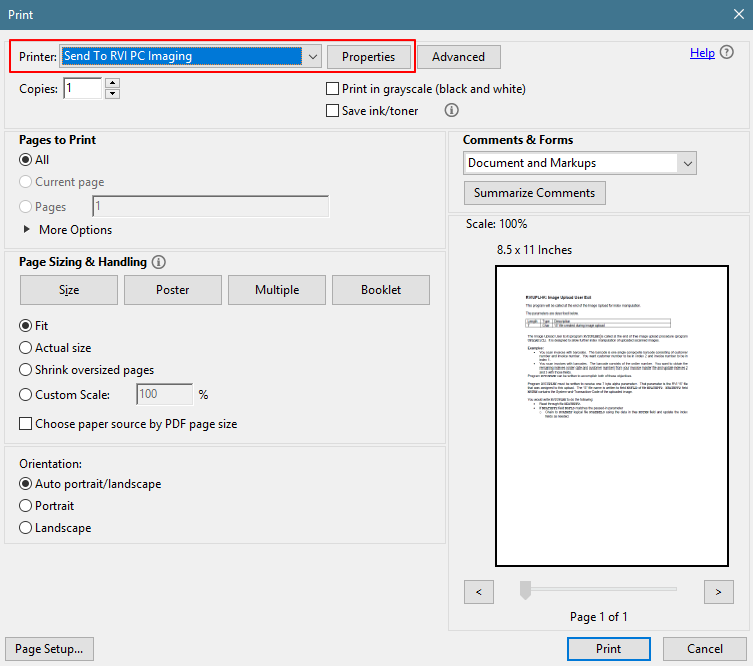The width and height of the screenshot is (753, 666).
Task: Click the Booklet button
Action: [x=381, y=290]
